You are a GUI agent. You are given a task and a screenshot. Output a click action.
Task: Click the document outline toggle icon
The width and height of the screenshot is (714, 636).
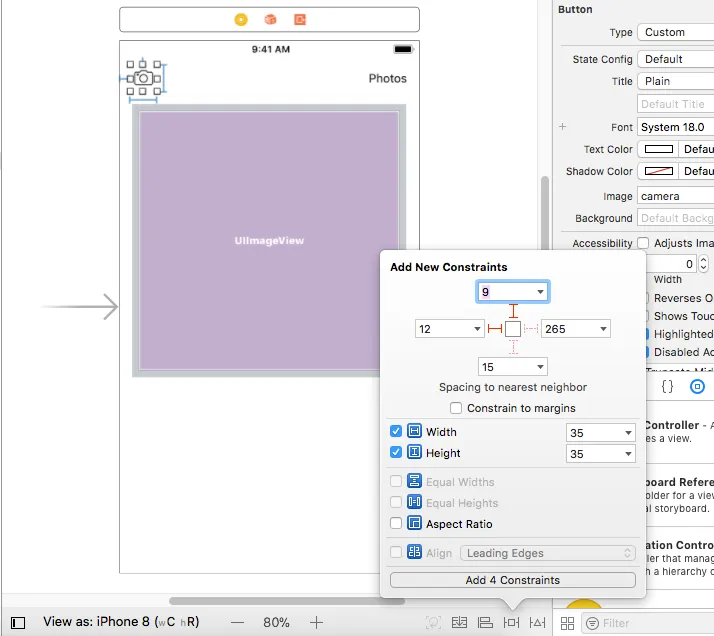point(18,622)
